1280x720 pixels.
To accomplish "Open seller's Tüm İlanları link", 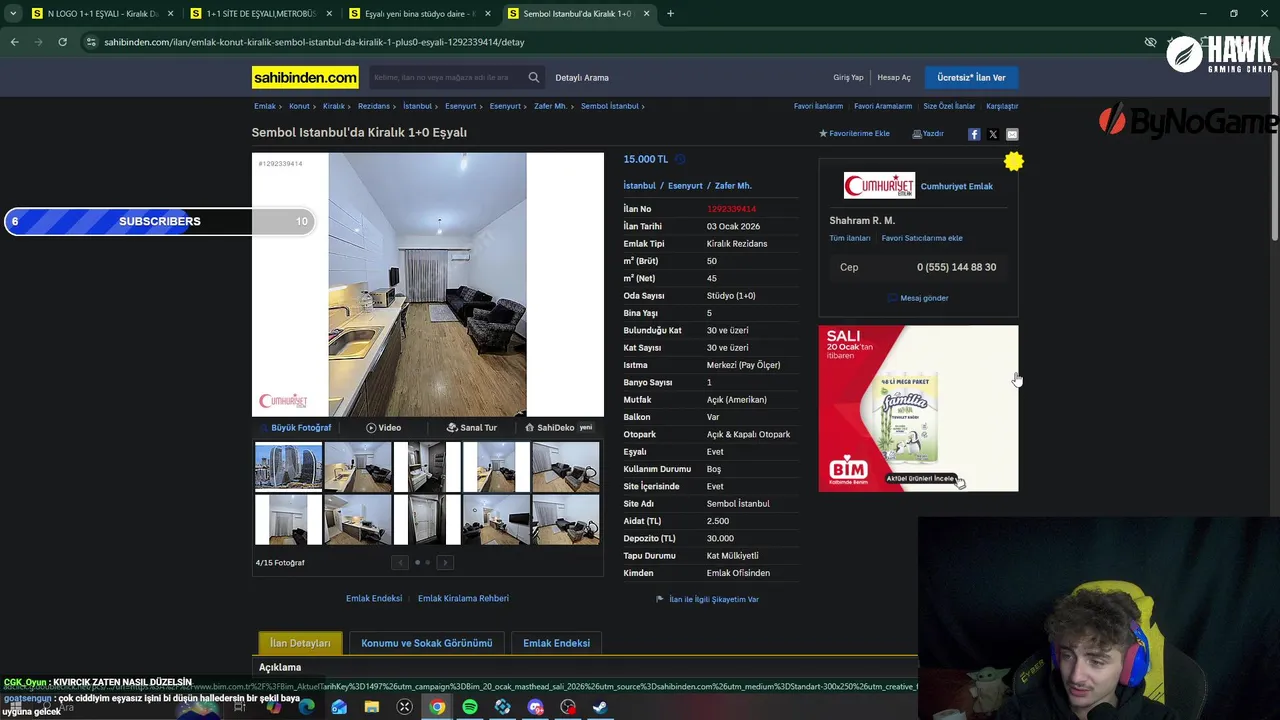I will tap(850, 238).
